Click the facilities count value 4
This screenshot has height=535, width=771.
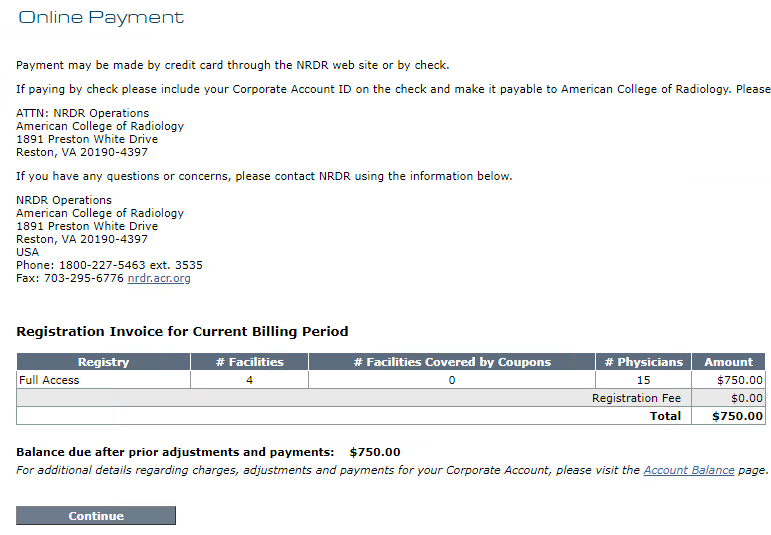(x=250, y=380)
